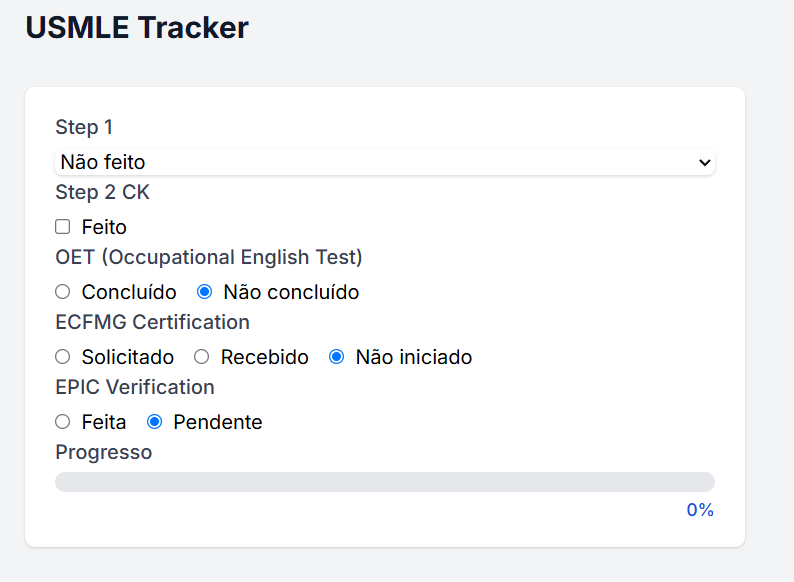Image resolution: width=794 pixels, height=582 pixels.
Task: Select the Não concluído radio option
Action: click(x=205, y=292)
